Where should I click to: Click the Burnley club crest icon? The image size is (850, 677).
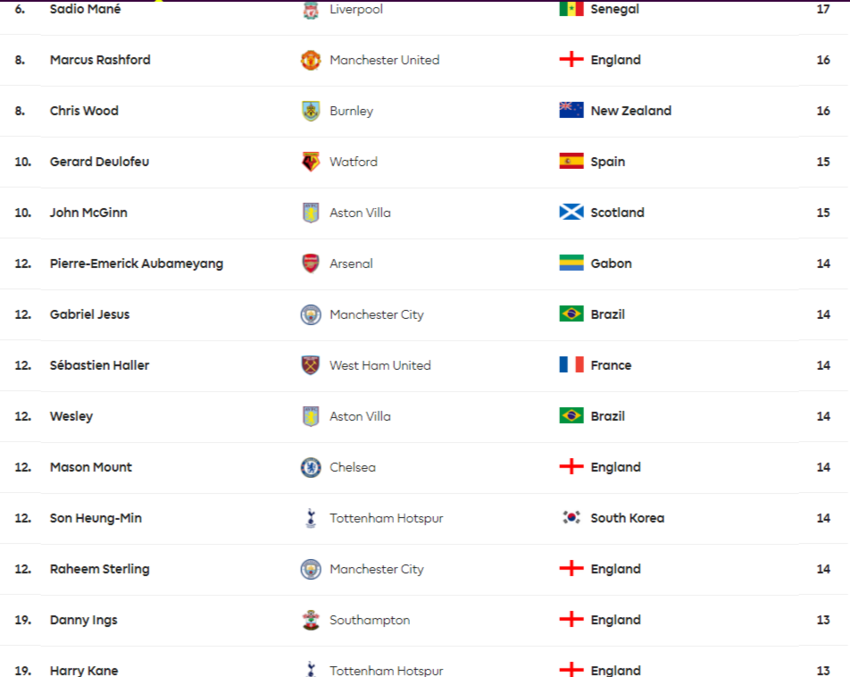pos(311,111)
